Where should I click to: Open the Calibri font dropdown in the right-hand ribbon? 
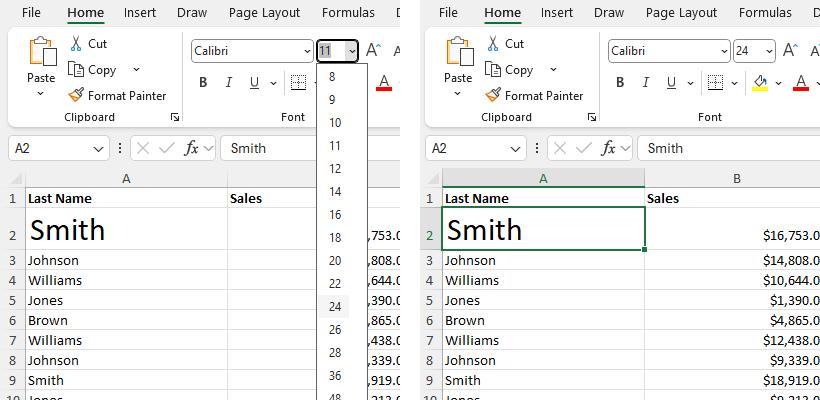pyautogui.click(x=722, y=51)
